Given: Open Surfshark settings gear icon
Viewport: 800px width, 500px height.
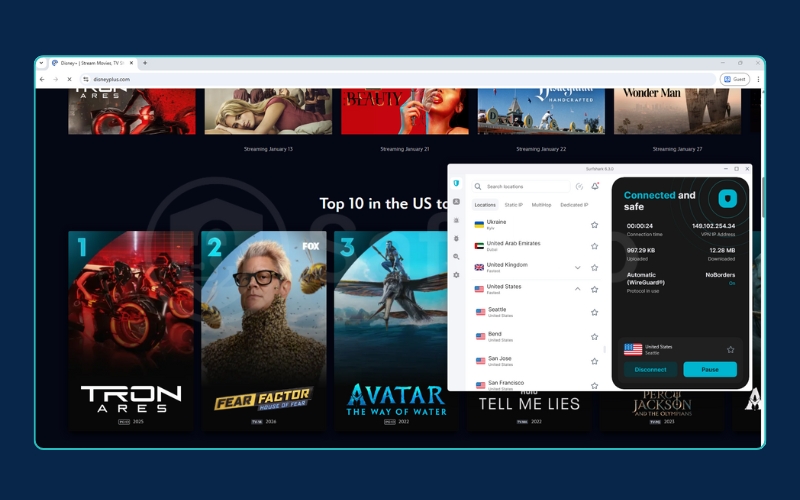Looking at the screenshot, I should (x=456, y=275).
